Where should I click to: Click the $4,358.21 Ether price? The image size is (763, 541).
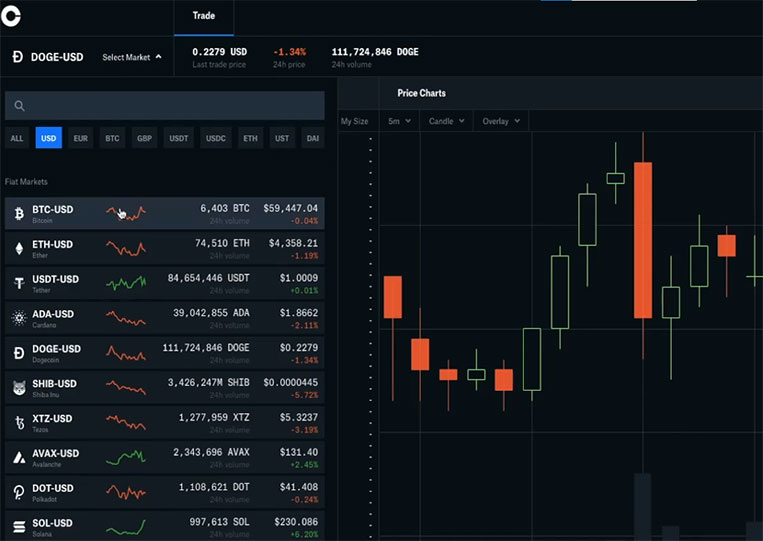293,243
